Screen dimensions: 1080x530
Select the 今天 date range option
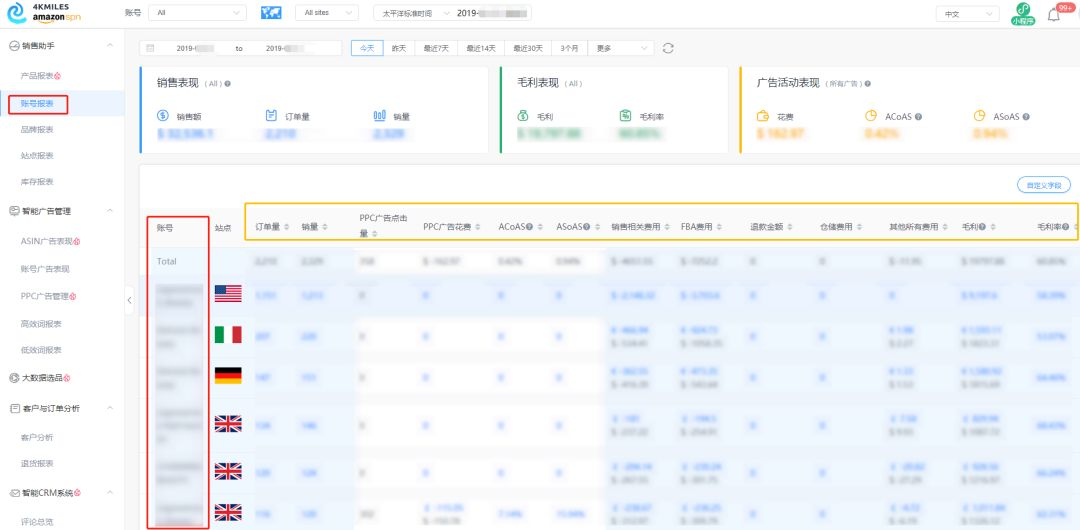tap(367, 48)
